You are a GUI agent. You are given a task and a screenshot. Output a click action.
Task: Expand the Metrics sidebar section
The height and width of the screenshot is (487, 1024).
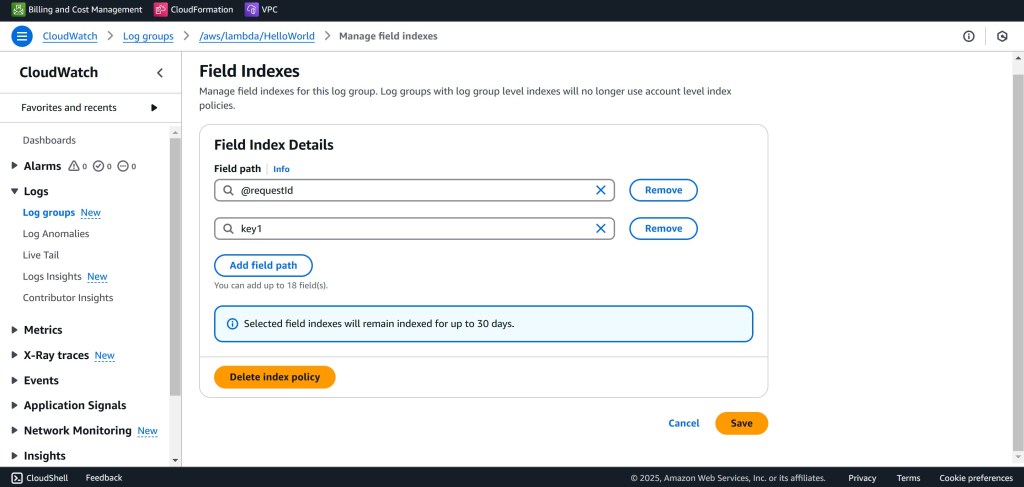point(14,330)
